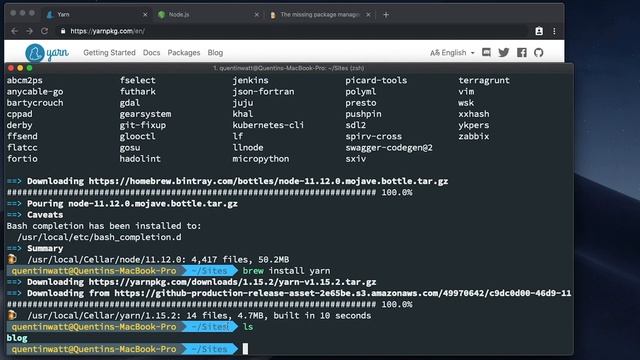Viewport: 640px width, 360px height.
Task: Click 'bartycrouch' in terminal output
Action: [x=35, y=103]
